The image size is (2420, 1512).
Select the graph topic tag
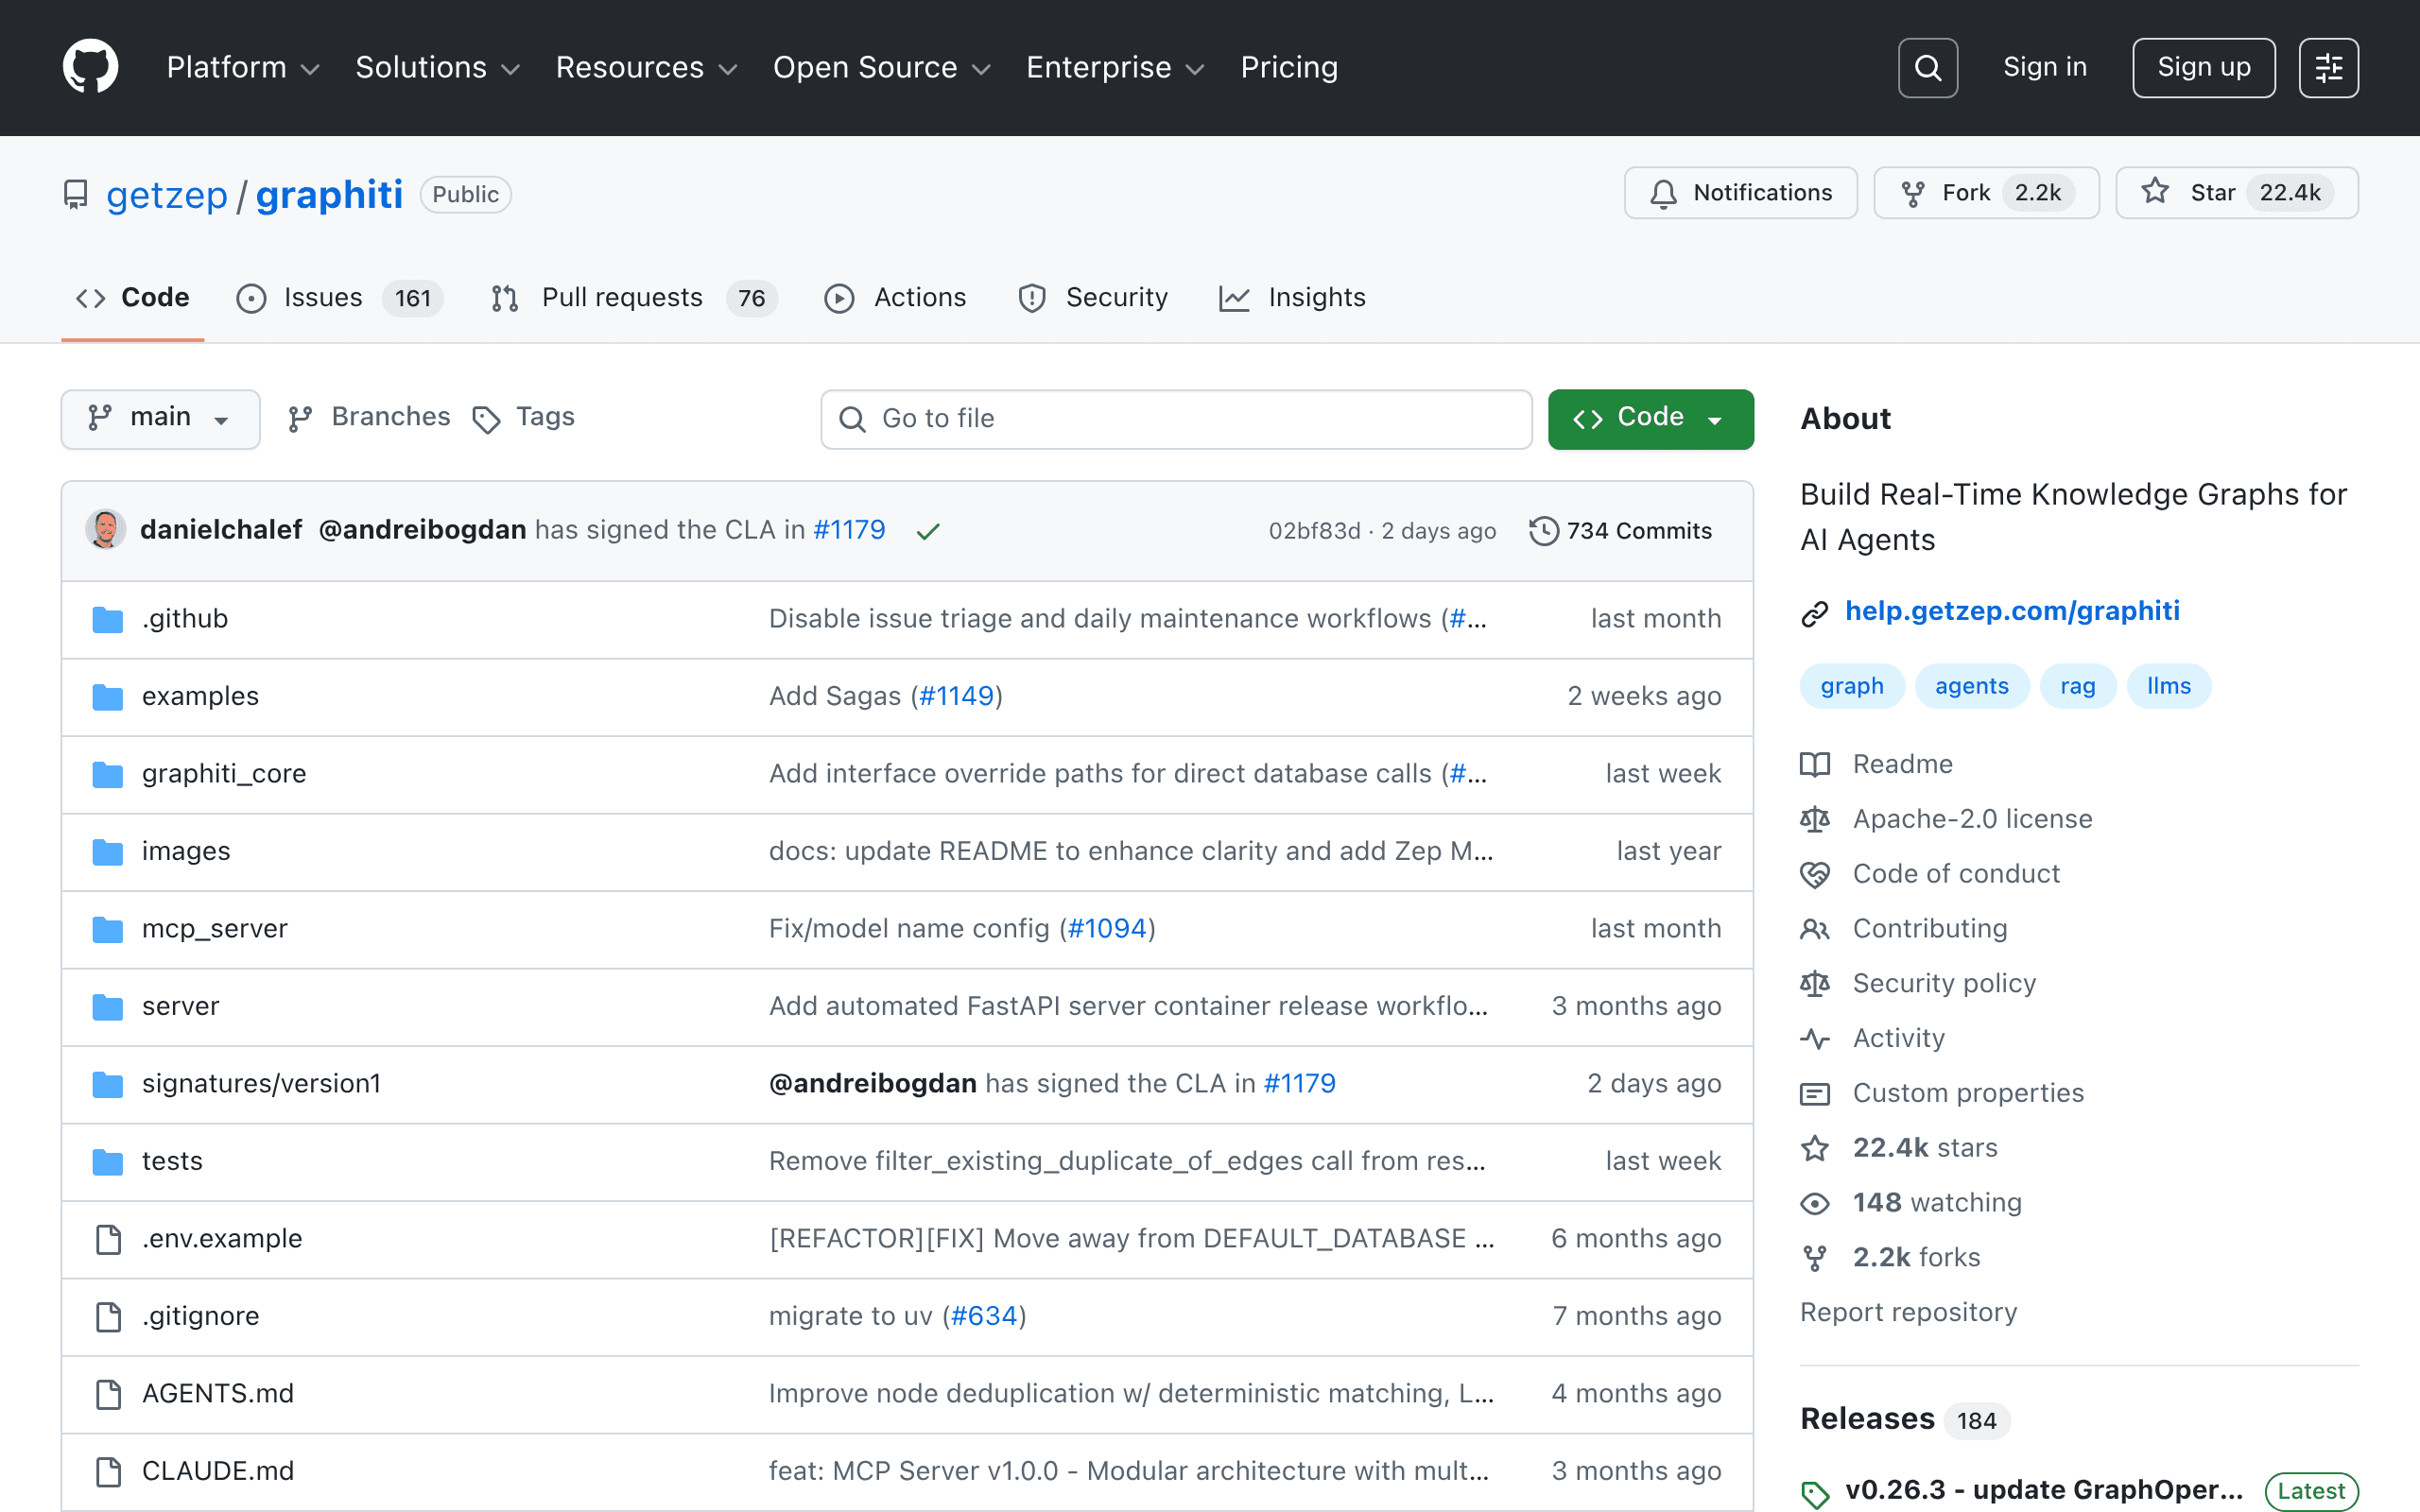click(x=1852, y=686)
